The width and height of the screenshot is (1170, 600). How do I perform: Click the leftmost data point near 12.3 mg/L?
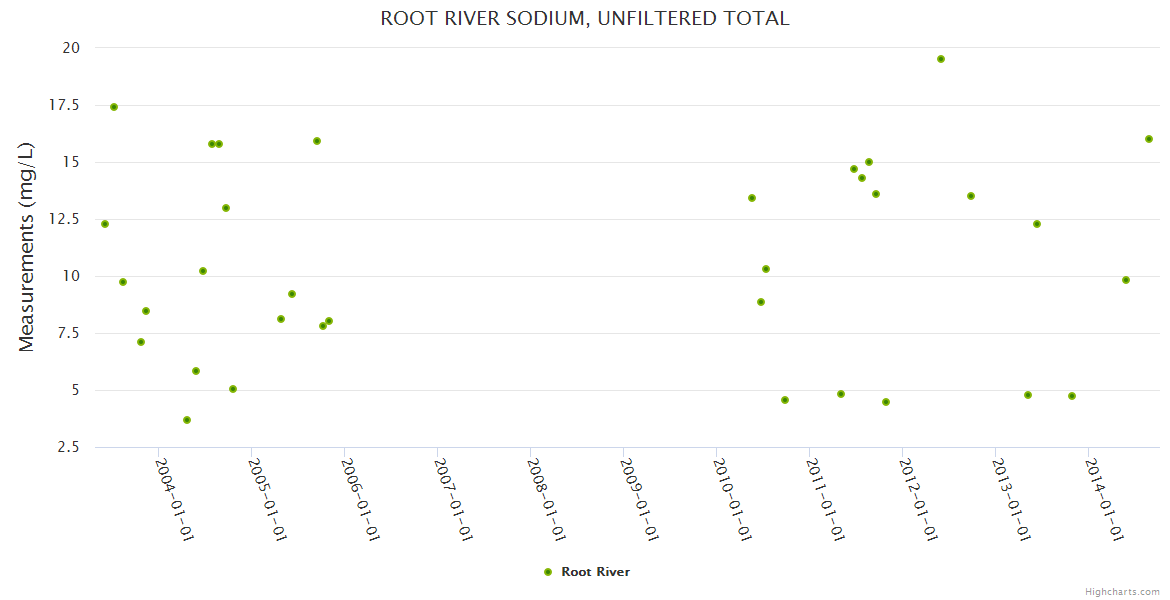pyautogui.click(x=105, y=224)
